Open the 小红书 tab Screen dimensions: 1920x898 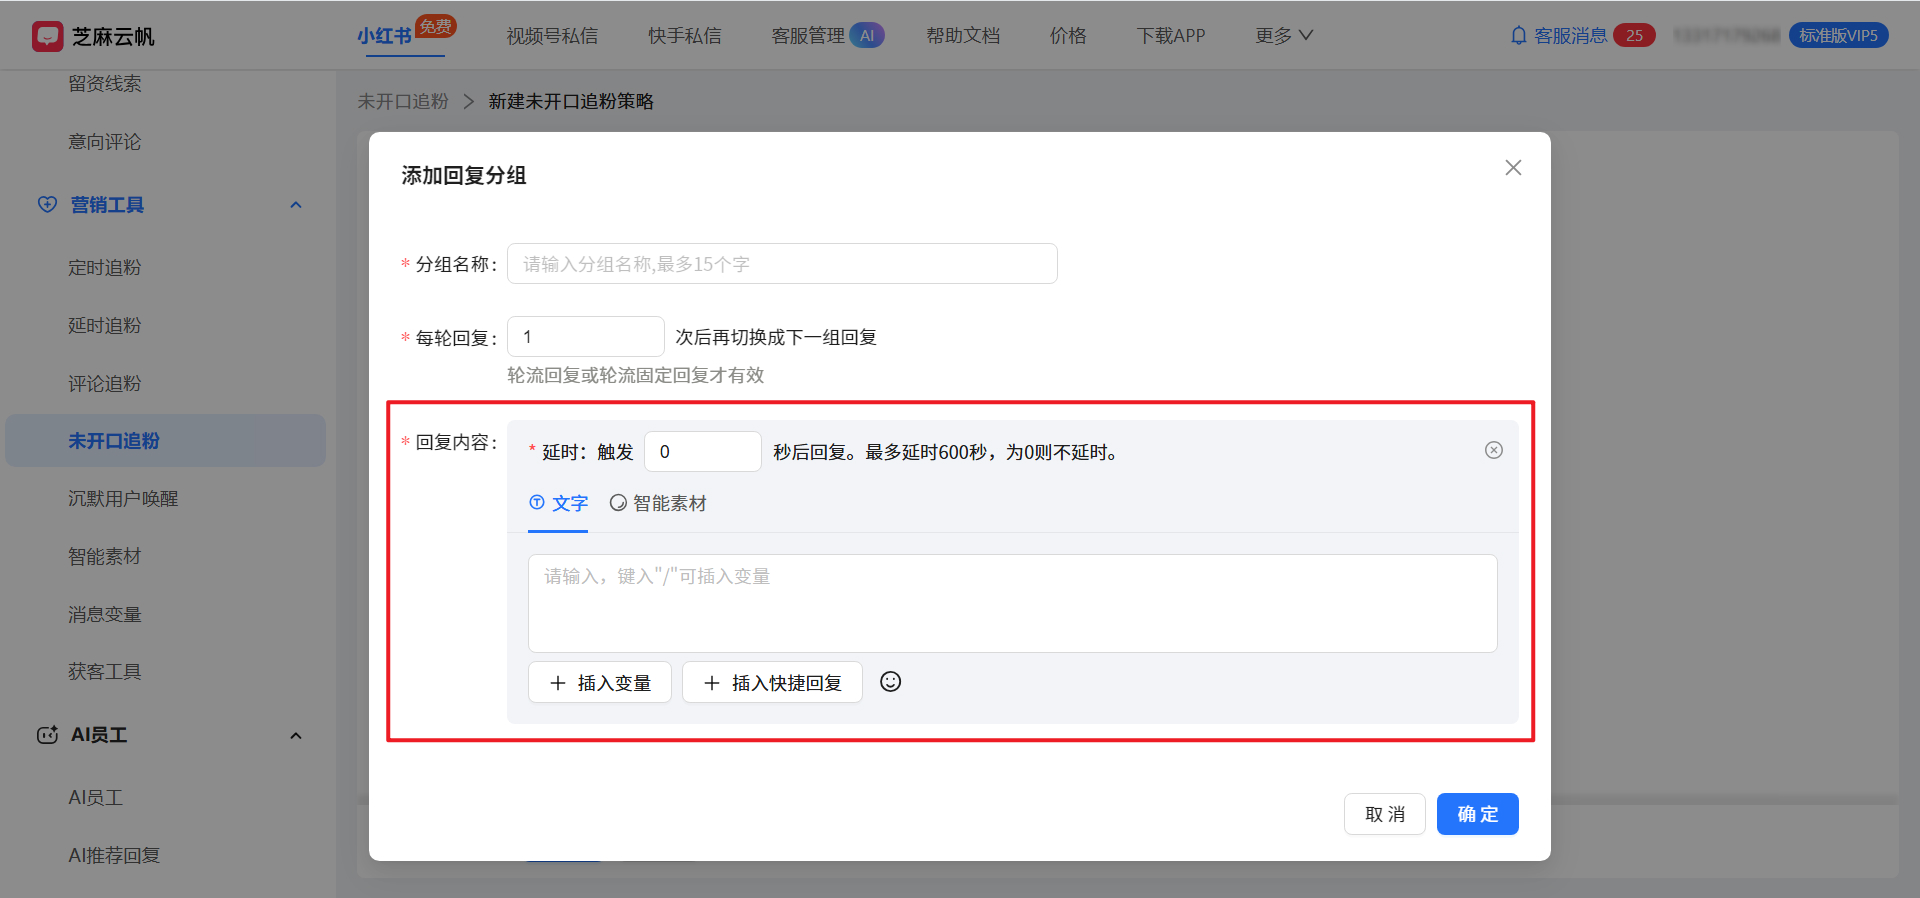385,36
